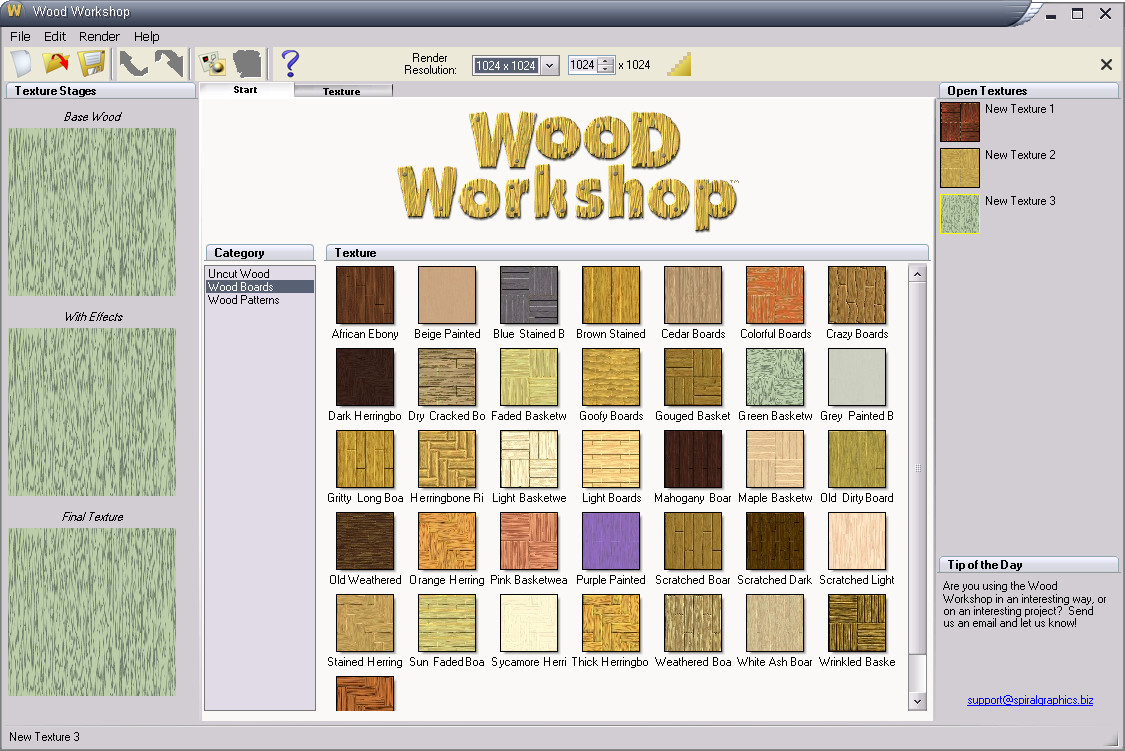This screenshot has height=751, width=1125.
Task: Click the Redo arrow icon
Action: click(169, 64)
